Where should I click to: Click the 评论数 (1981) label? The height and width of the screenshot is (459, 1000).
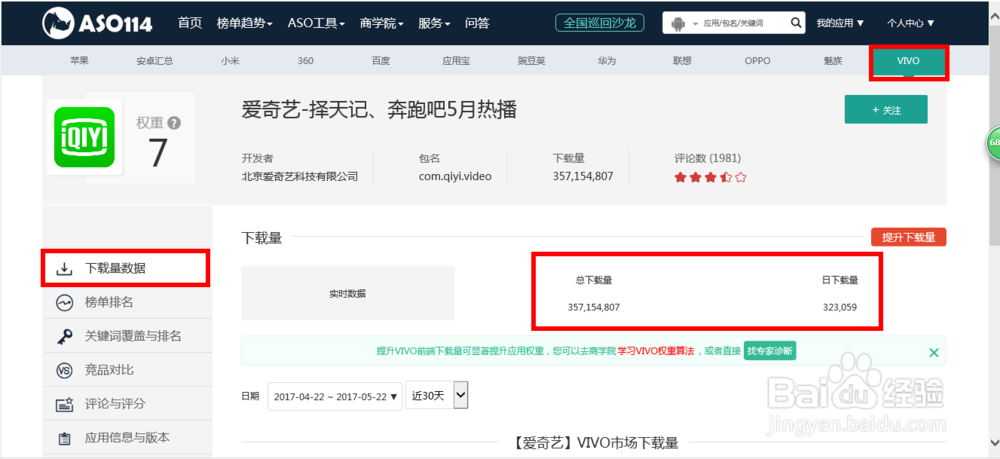707,158
